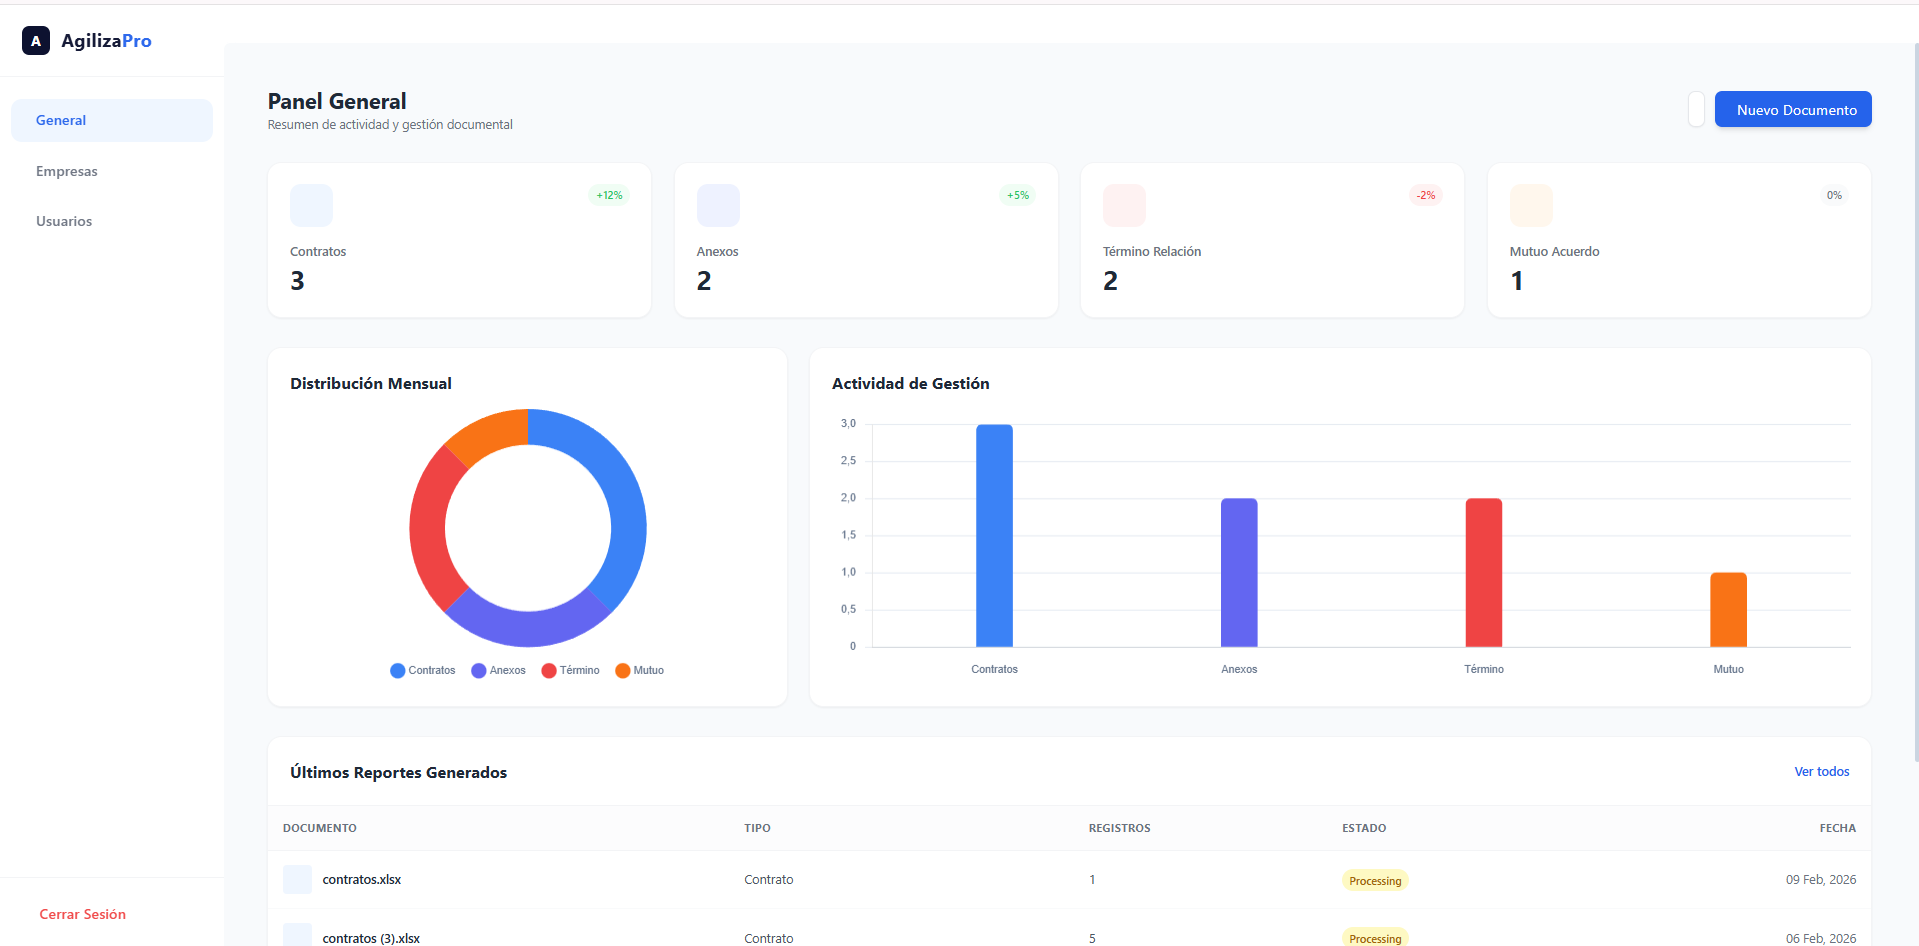Screen dimensions: 1919x946
Task: Click the contratos (3).xlsx file icon
Action: coord(297,934)
